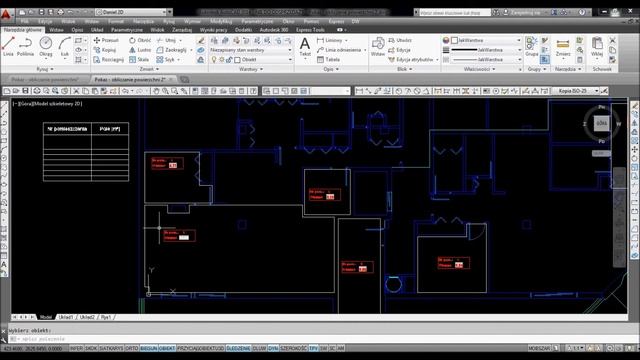Select the Polilinia tool
Viewport: 640px width, 360px height.
point(25,46)
